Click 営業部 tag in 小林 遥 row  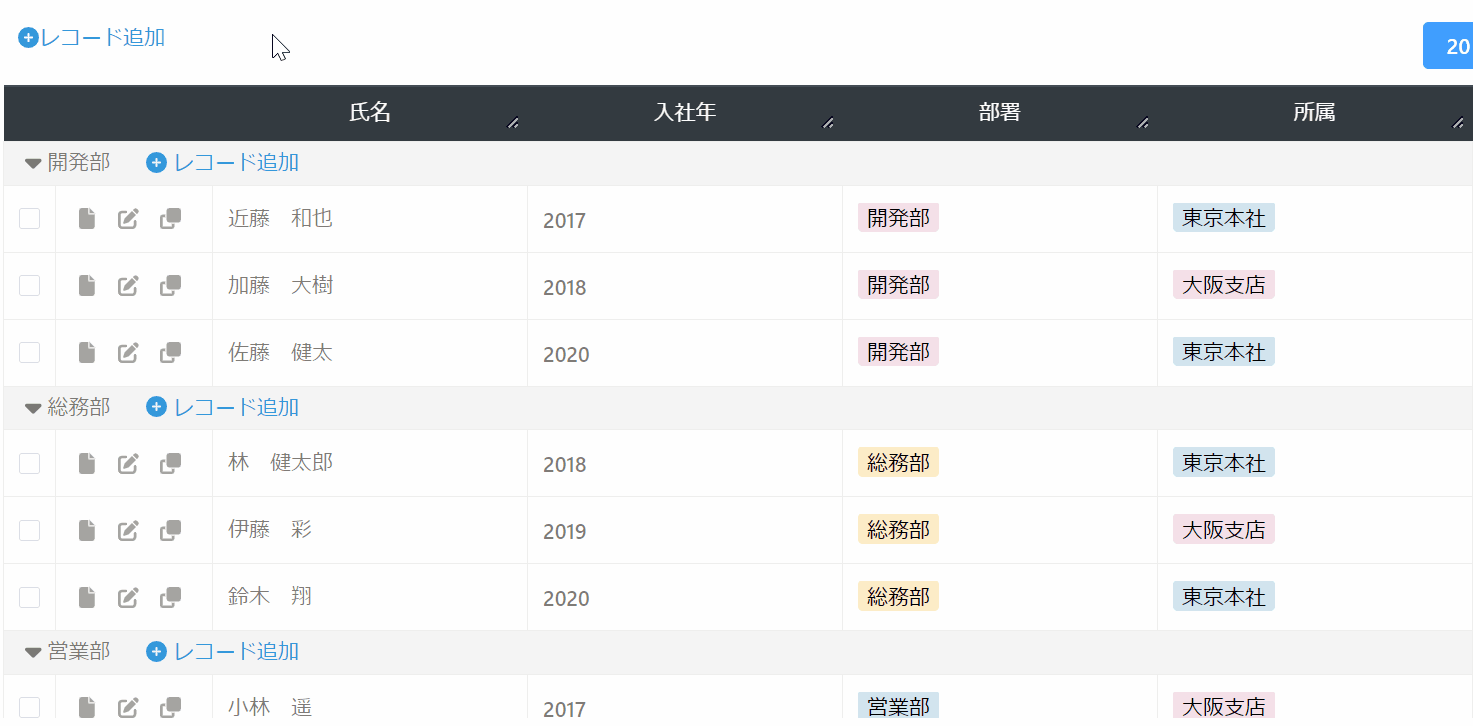(898, 706)
